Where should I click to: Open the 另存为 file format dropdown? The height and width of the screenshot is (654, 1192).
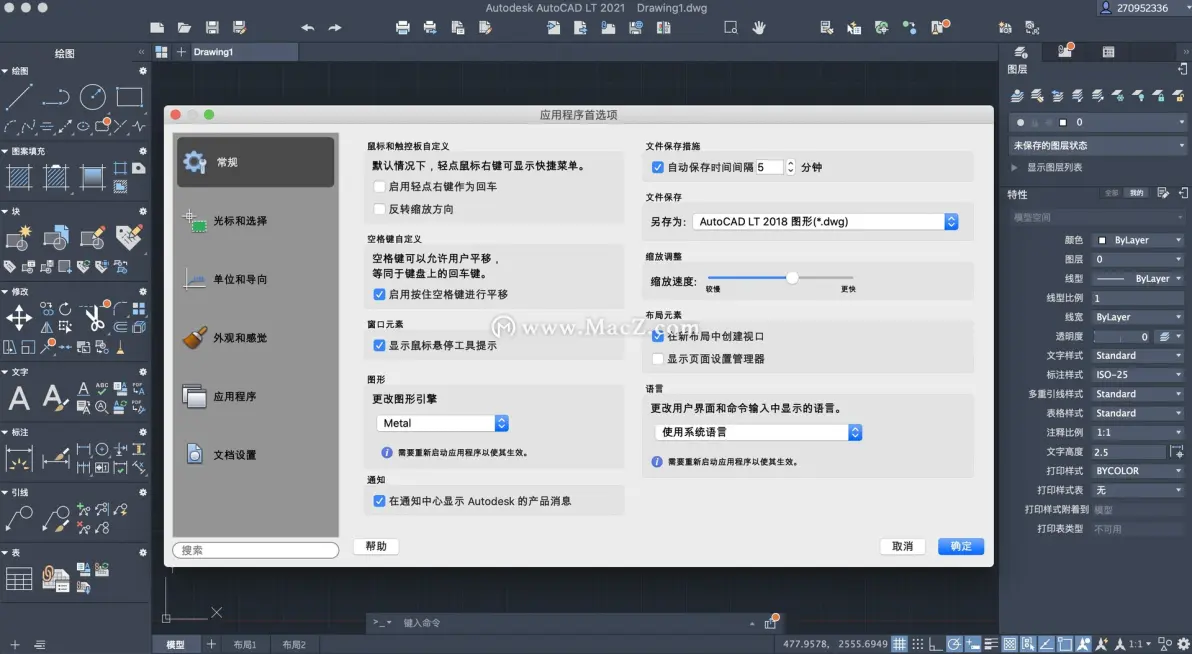pyautogui.click(x=825, y=221)
